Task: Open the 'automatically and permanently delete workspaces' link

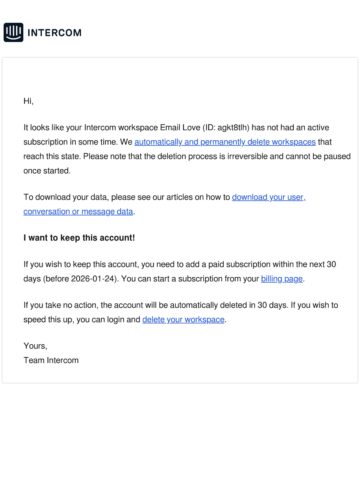Action: (225, 142)
